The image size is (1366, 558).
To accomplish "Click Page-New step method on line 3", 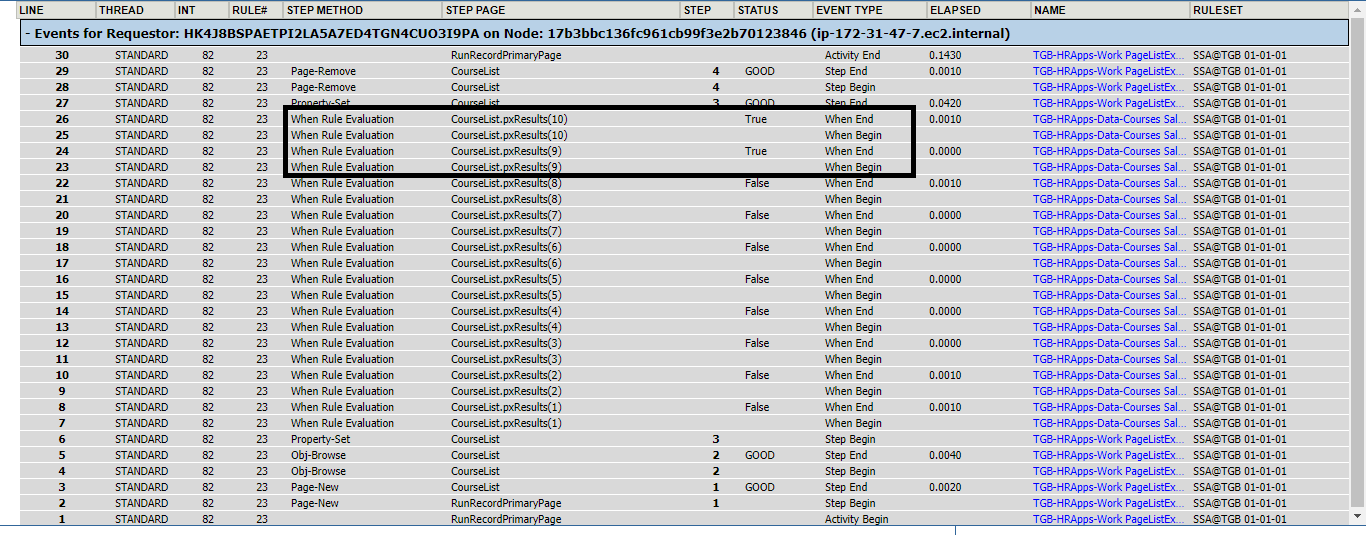I will [315, 487].
